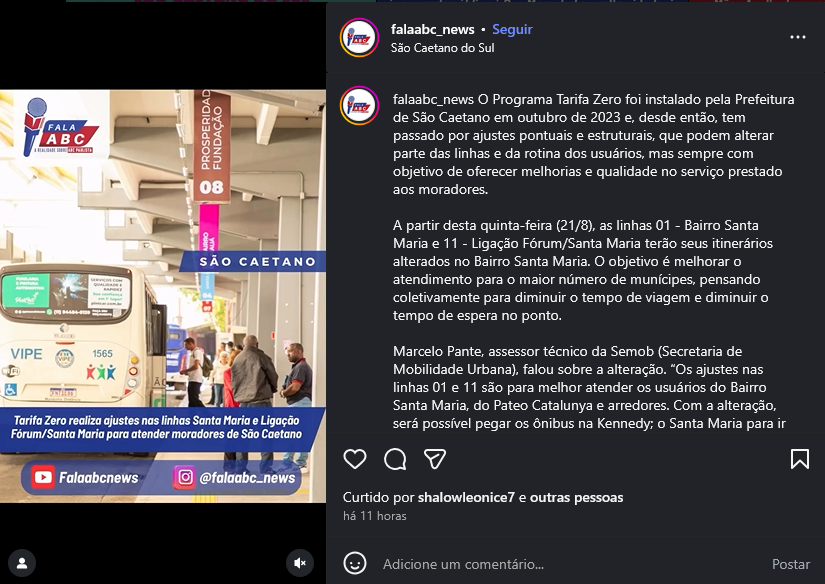The width and height of the screenshot is (825, 584).
Task: Open header profile picture avatar
Action: coord(359,37)
